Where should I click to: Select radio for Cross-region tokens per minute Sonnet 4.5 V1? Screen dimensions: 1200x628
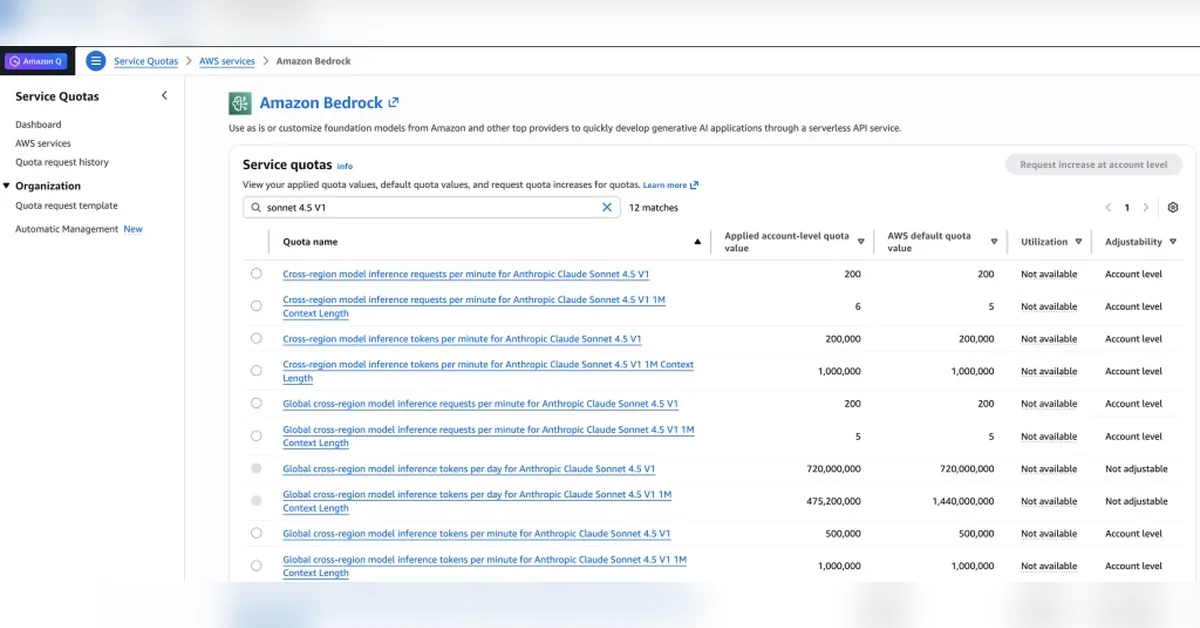click(256, 338)
